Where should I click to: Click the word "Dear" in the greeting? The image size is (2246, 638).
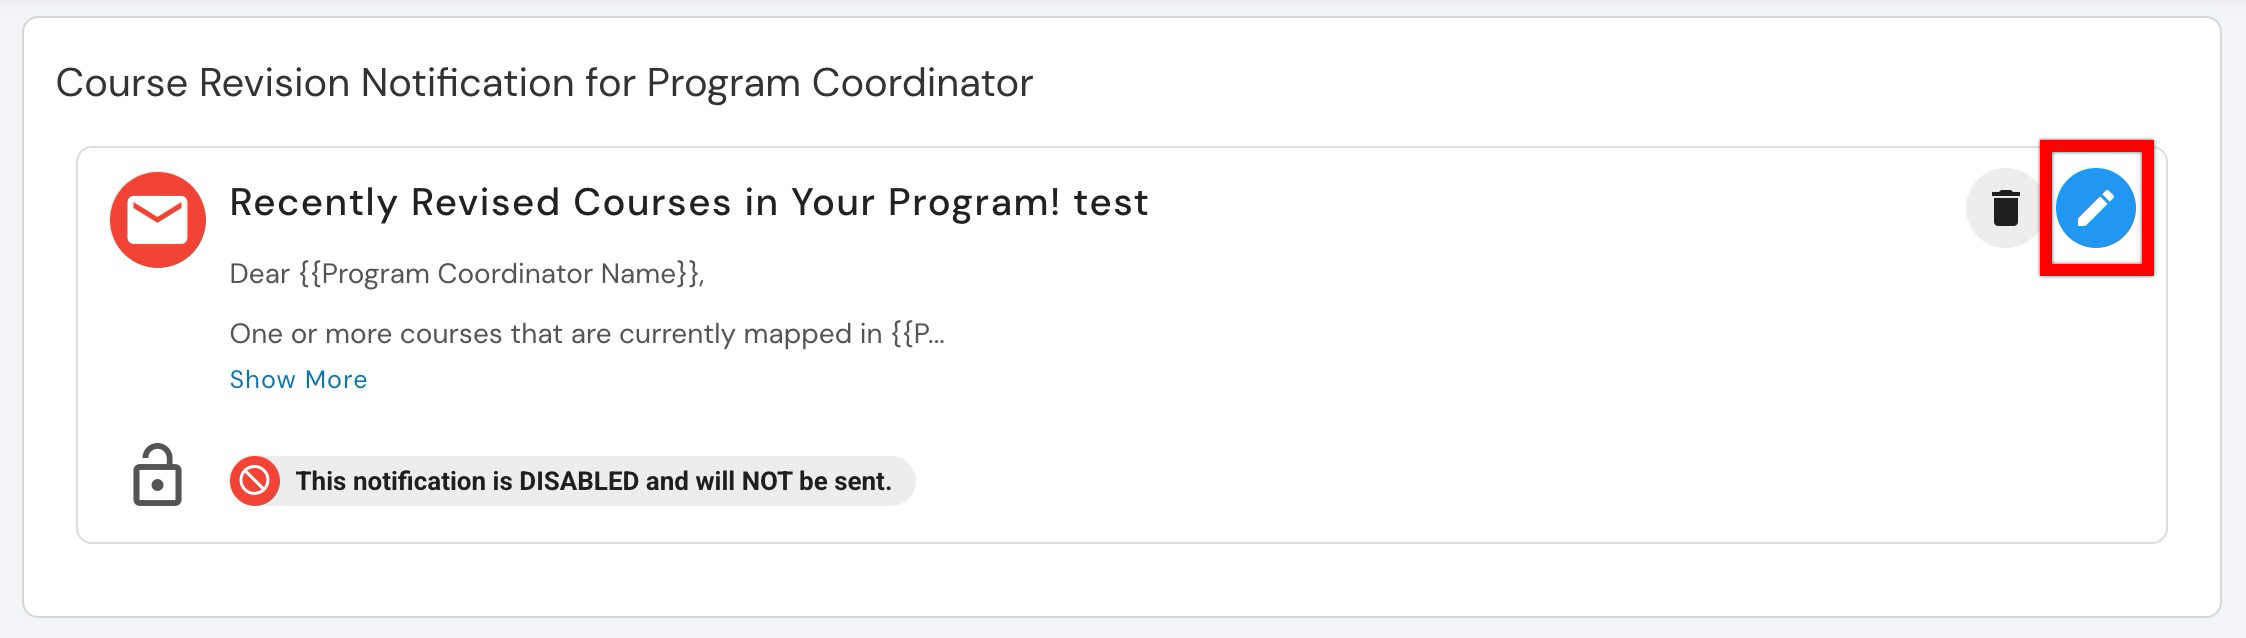(x=260, y=274)
